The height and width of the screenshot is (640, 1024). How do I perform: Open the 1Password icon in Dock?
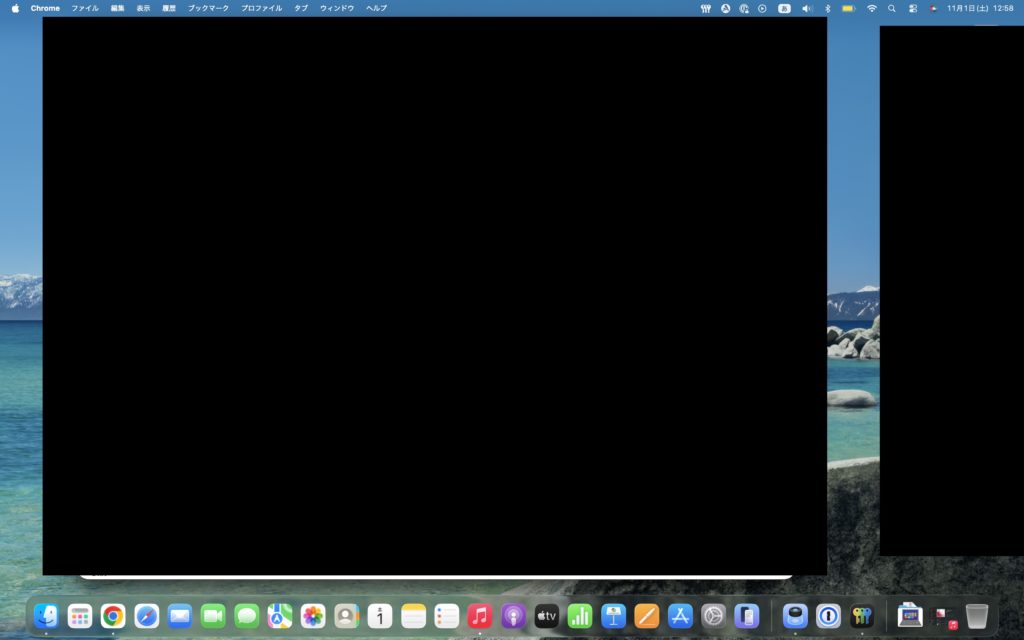click(x=828, y=616)
